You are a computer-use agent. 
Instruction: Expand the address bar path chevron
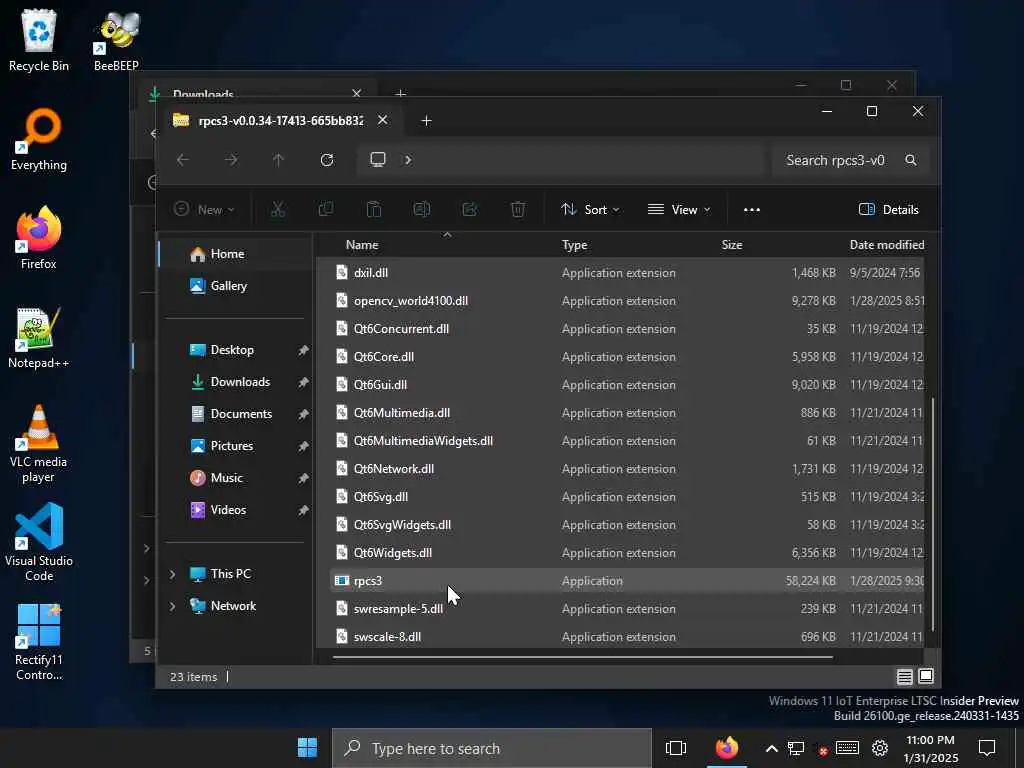[408, 160]
